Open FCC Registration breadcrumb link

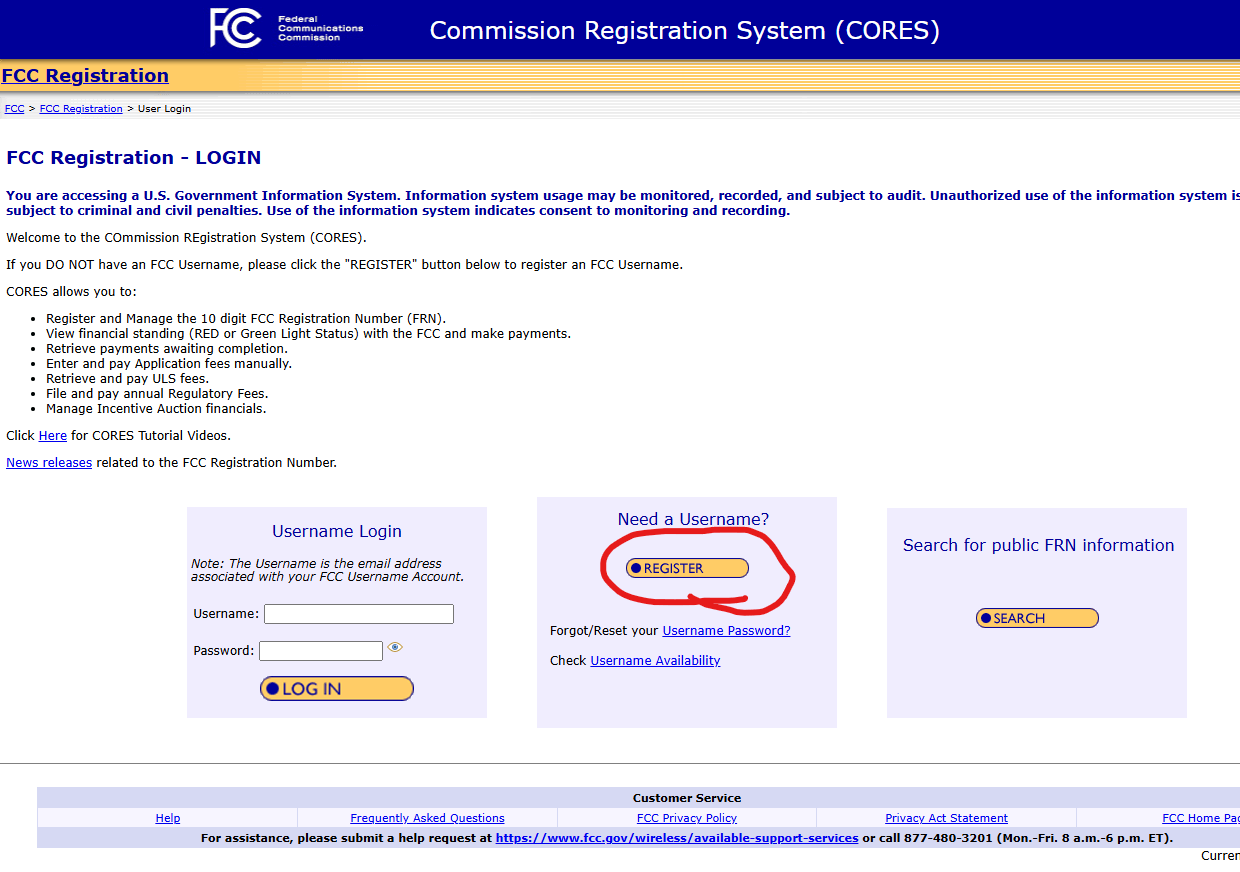click(81, 109)
